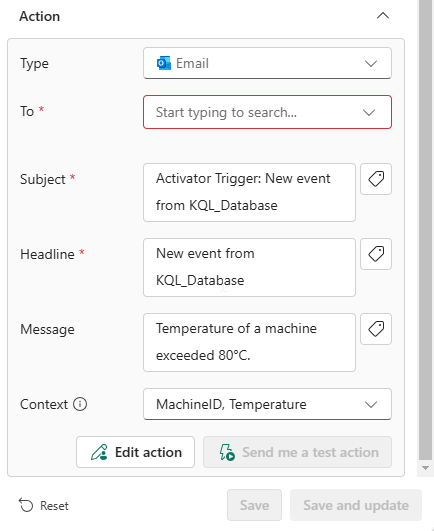Click the Context info icon

(x=80, y=404)
